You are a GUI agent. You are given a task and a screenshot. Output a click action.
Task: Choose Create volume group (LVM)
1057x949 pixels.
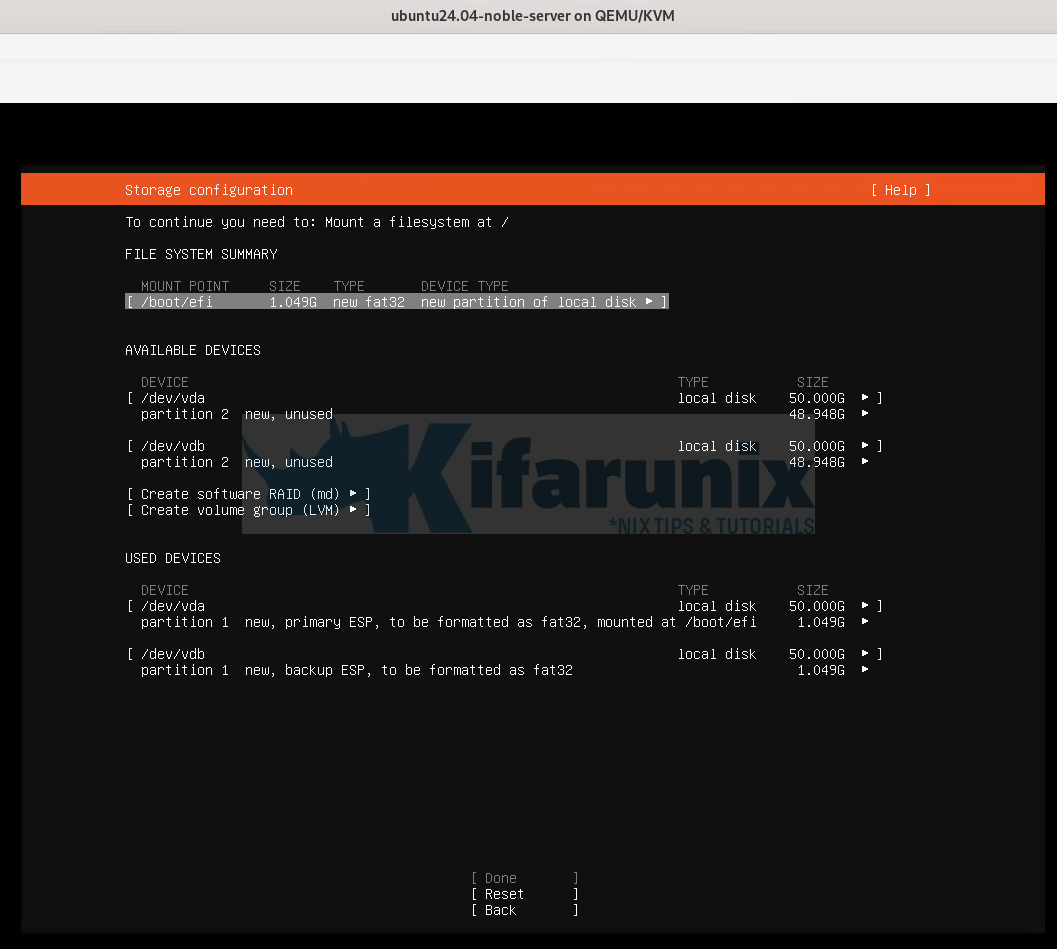249,510
